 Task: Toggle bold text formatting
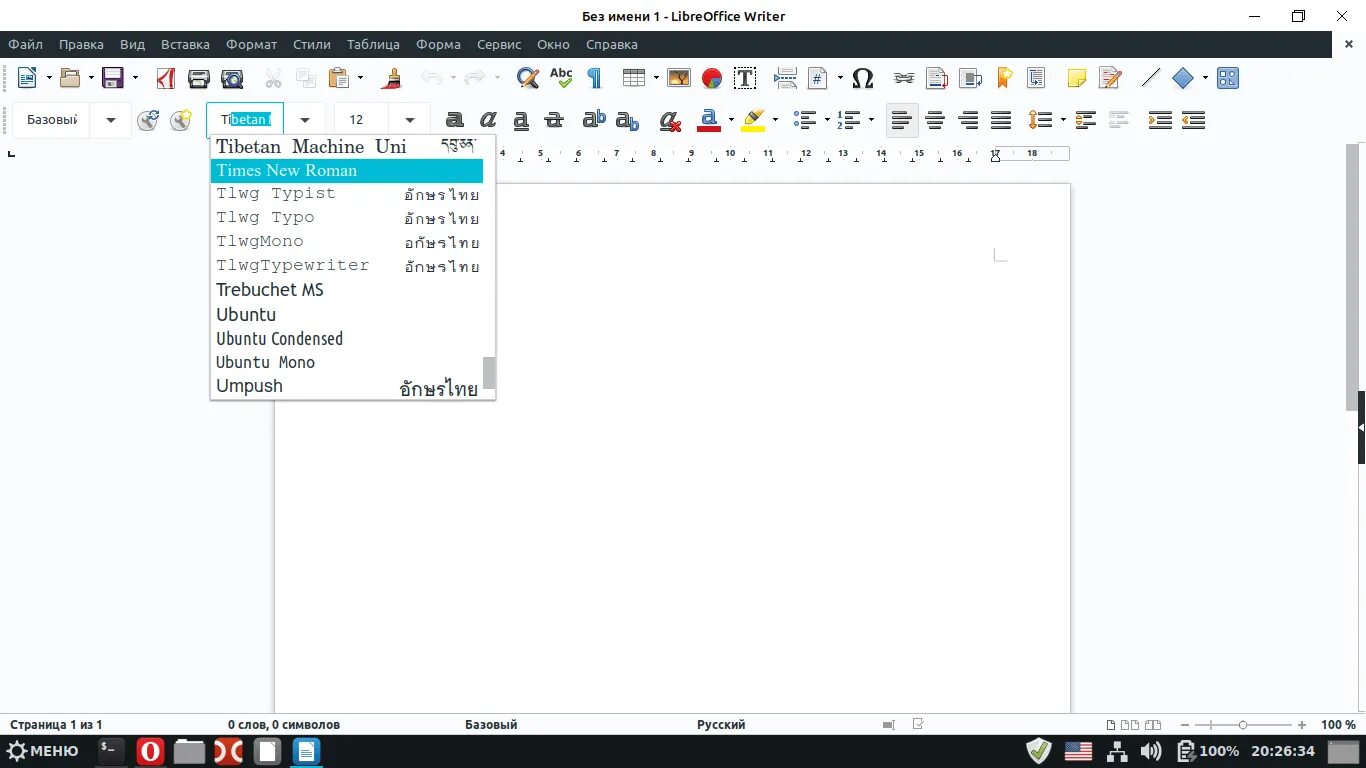[x=454, y=121]
